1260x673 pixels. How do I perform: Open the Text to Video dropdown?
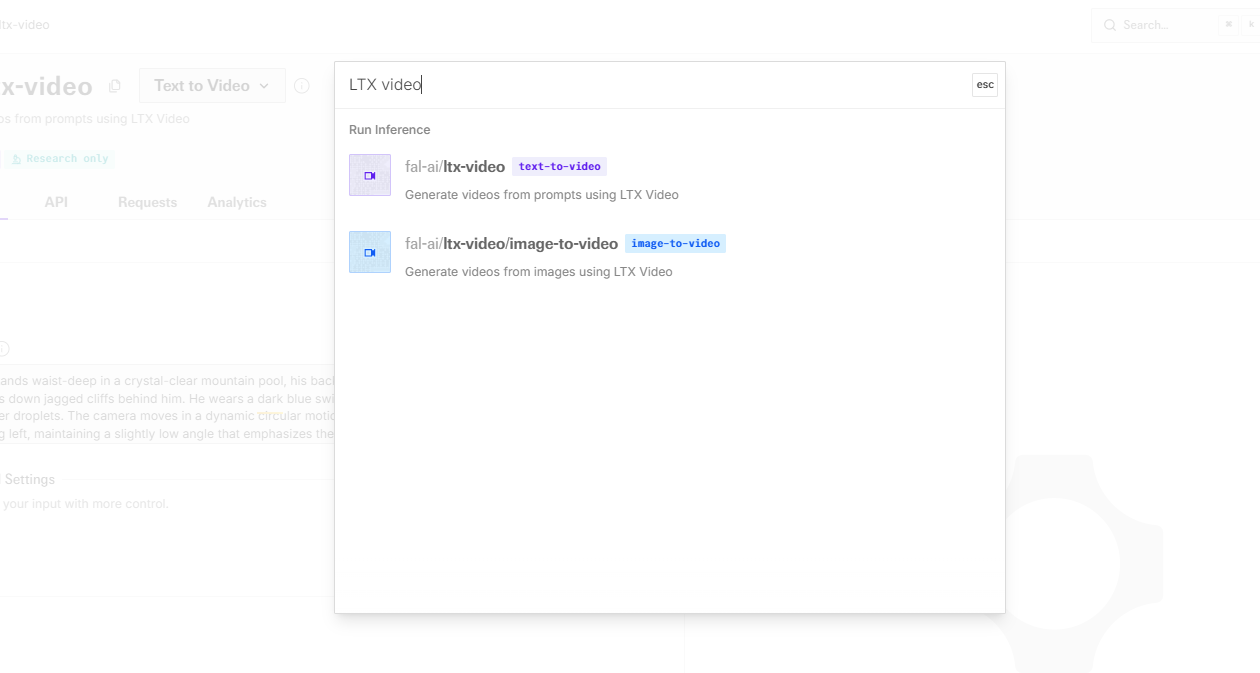click(x=212, y=86)
